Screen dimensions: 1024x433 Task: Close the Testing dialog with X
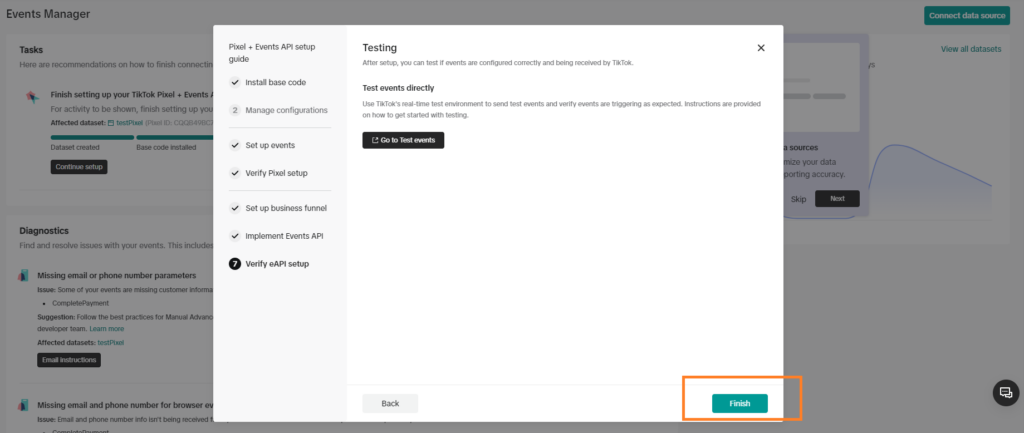pyautogui.click(x=761, y=47)
